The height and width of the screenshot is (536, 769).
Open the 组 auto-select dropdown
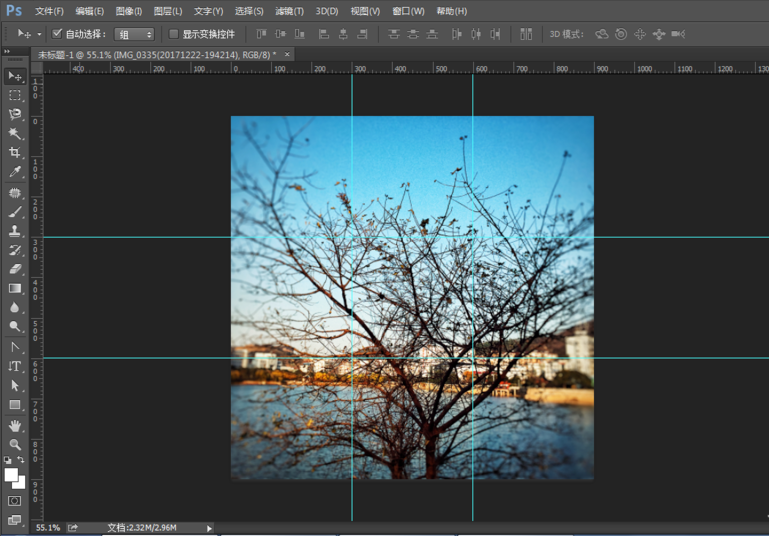[135, 34]
